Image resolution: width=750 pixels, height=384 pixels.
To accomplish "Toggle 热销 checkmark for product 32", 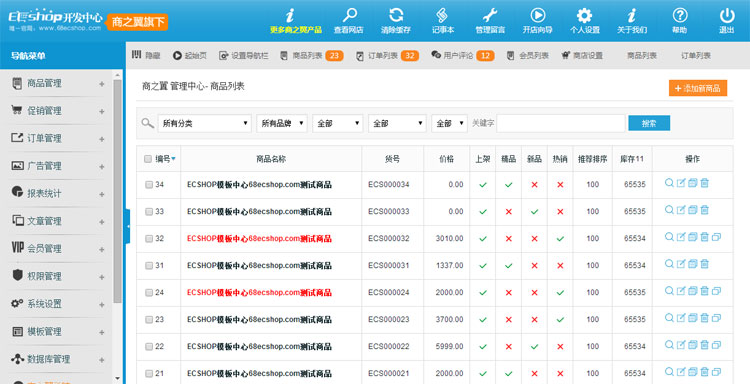I will (560, 239).
